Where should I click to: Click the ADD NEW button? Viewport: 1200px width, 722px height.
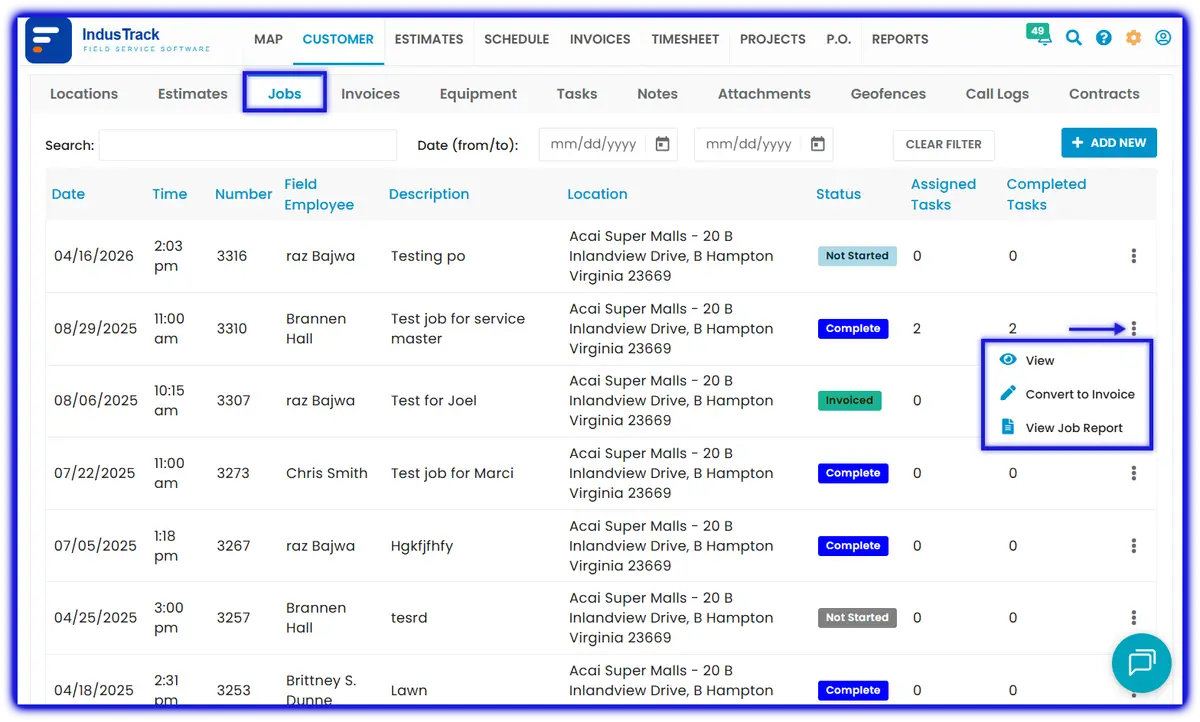[1109, 143]
